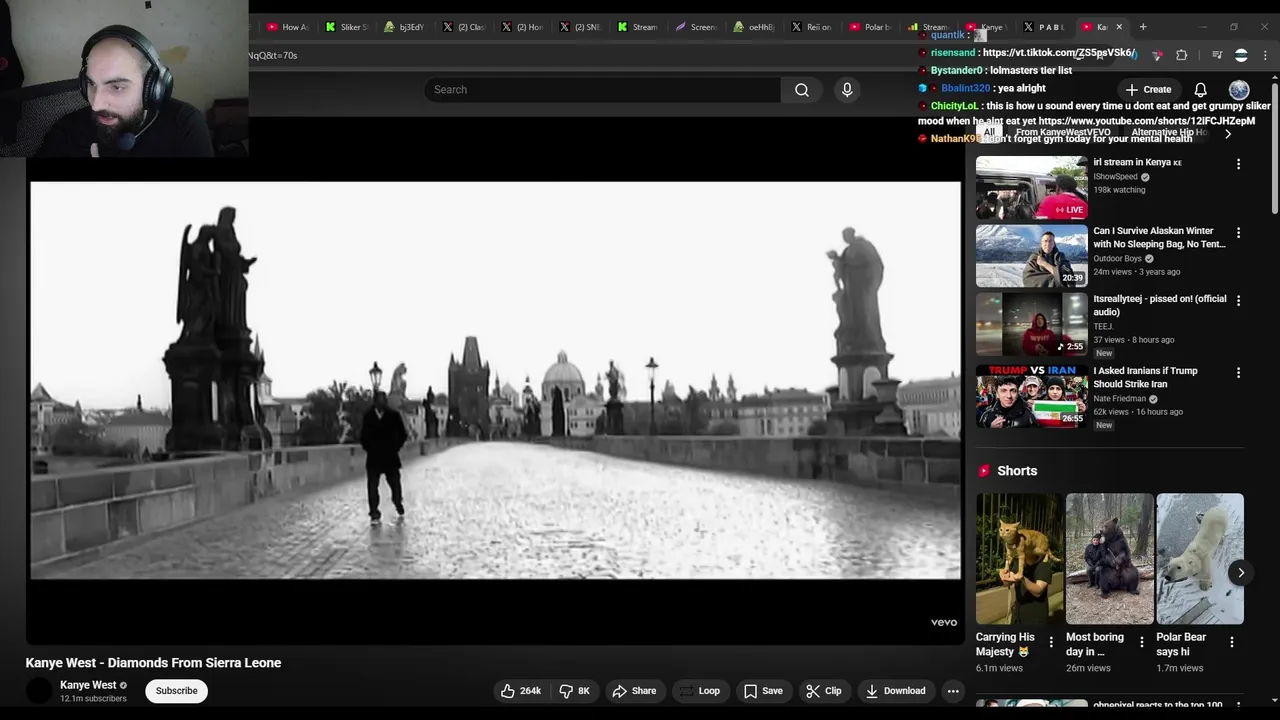Close the active Kanye browser tab
1280x720 pixels.
pos(1119,27)
